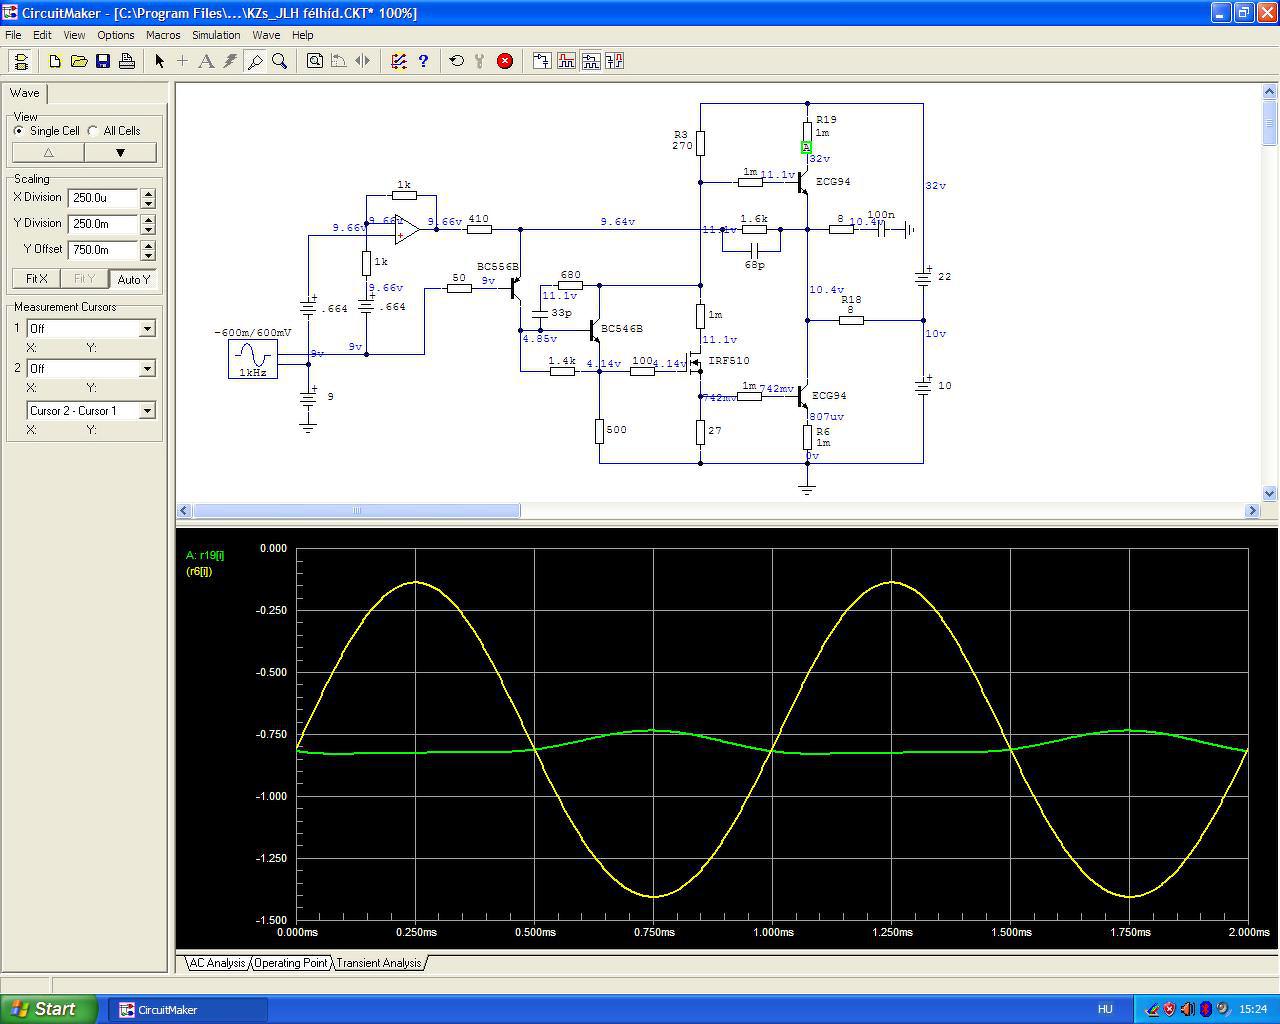The image size is (1280, 1024).
Task: Activate the Zoom magnifier tool
Action: click(280, 61)
